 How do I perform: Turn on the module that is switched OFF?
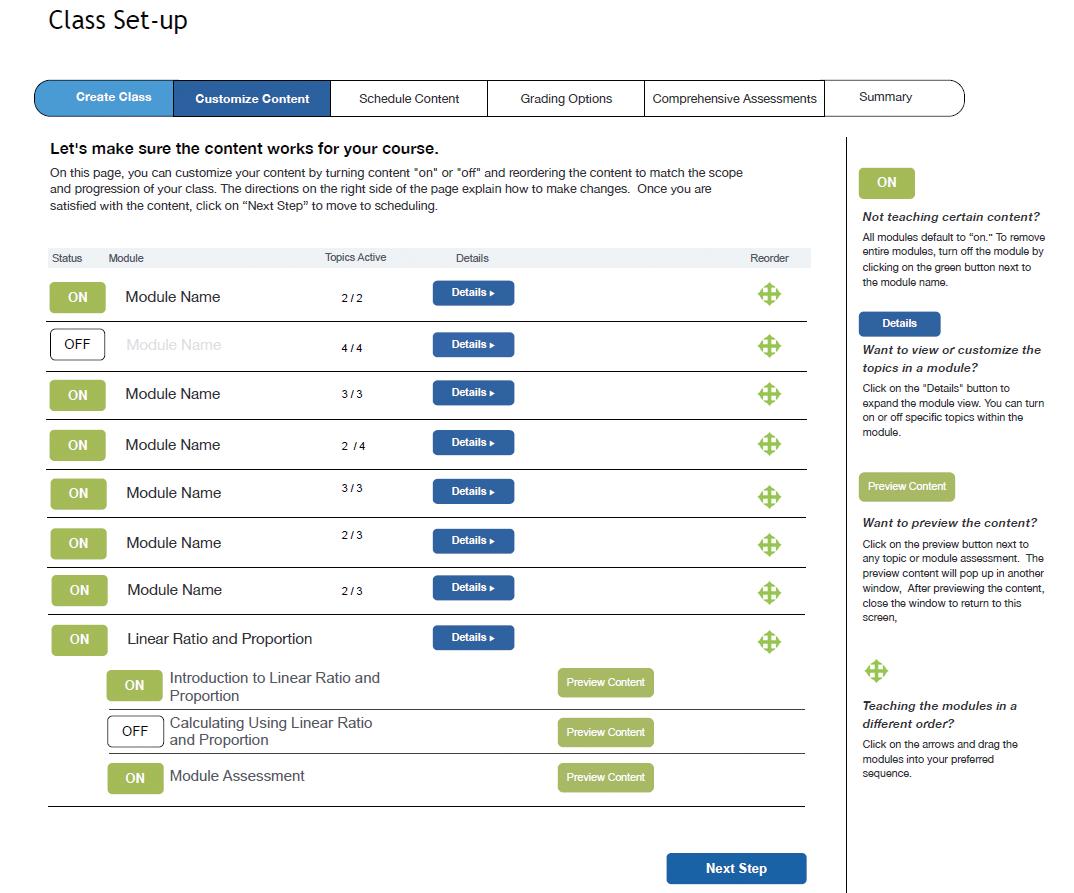[77, 344]
